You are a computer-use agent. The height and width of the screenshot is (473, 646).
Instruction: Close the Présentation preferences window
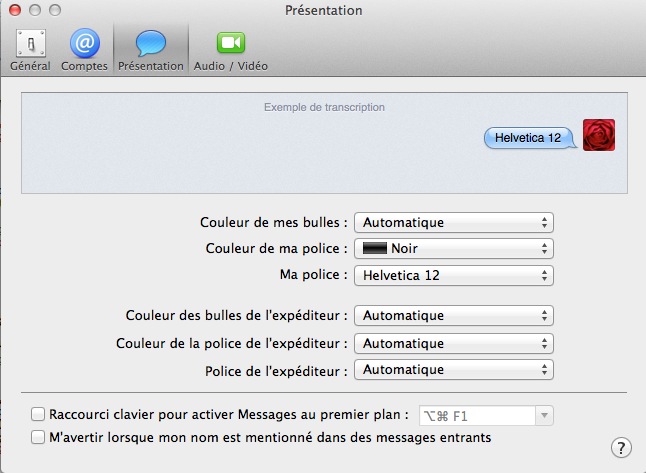pos(15,10)
